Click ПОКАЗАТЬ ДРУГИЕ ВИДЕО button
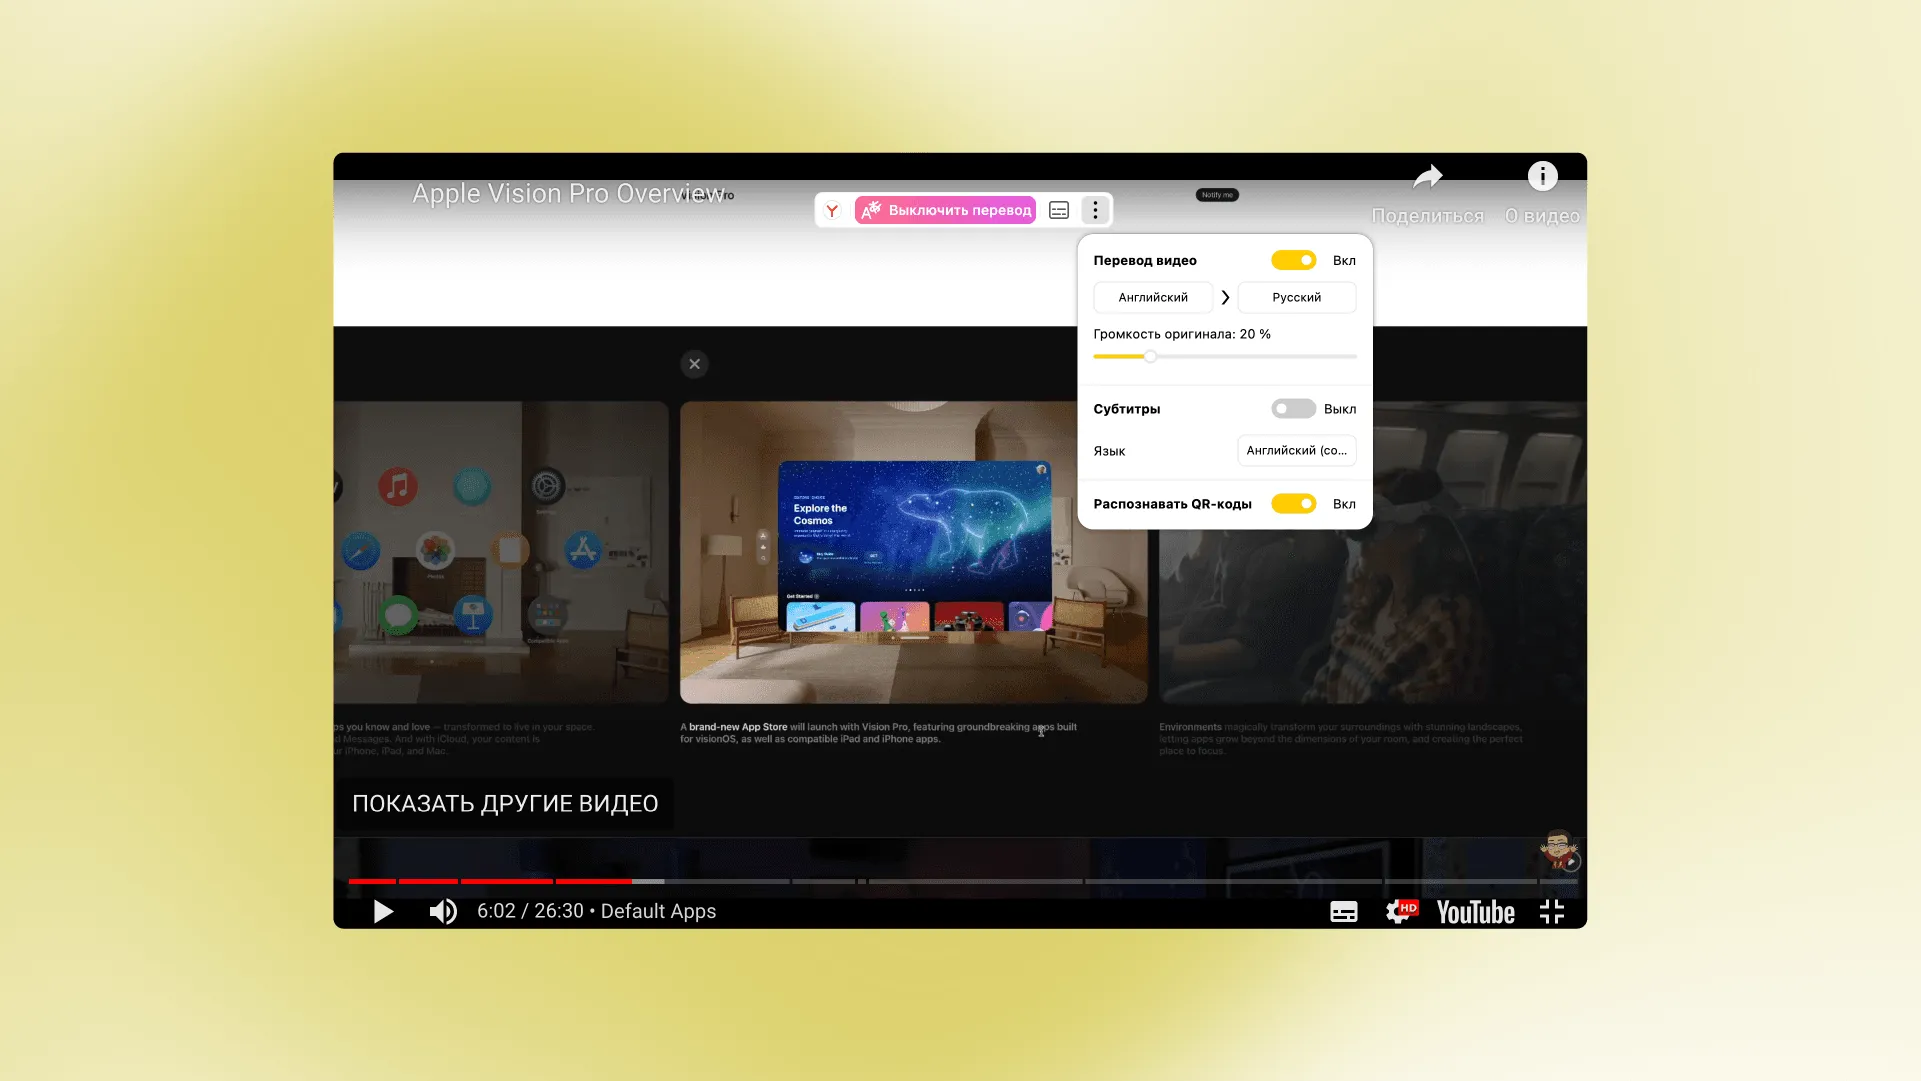 tap(505, 804)
